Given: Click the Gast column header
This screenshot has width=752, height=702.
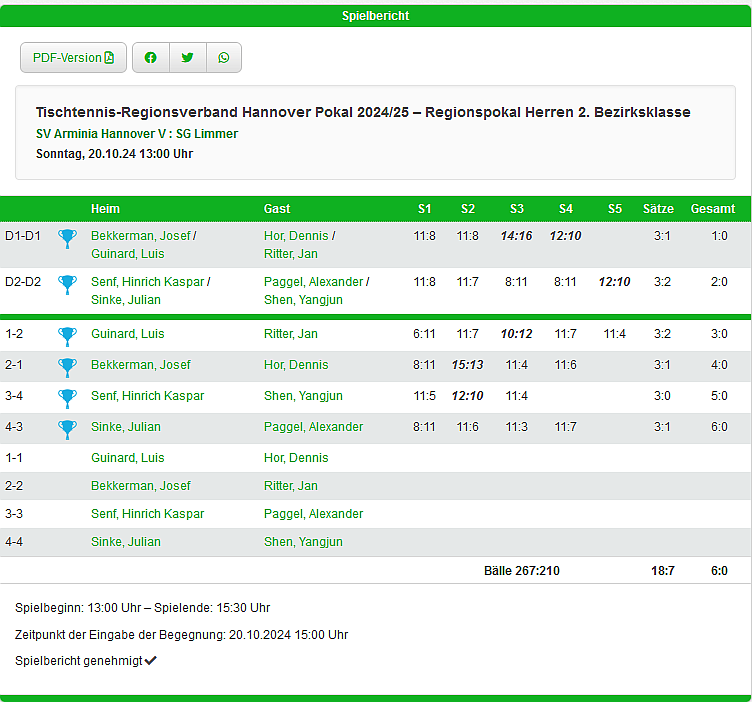Looking at the screenshot, I should 277,209.
